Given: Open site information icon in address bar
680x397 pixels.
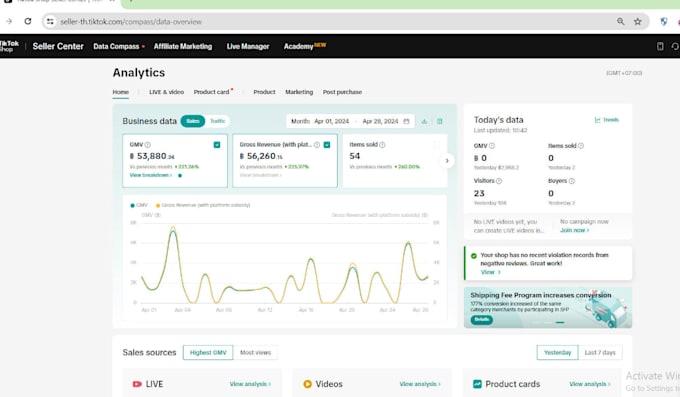Looking at the screenshot, I should (x=50, y=21).
